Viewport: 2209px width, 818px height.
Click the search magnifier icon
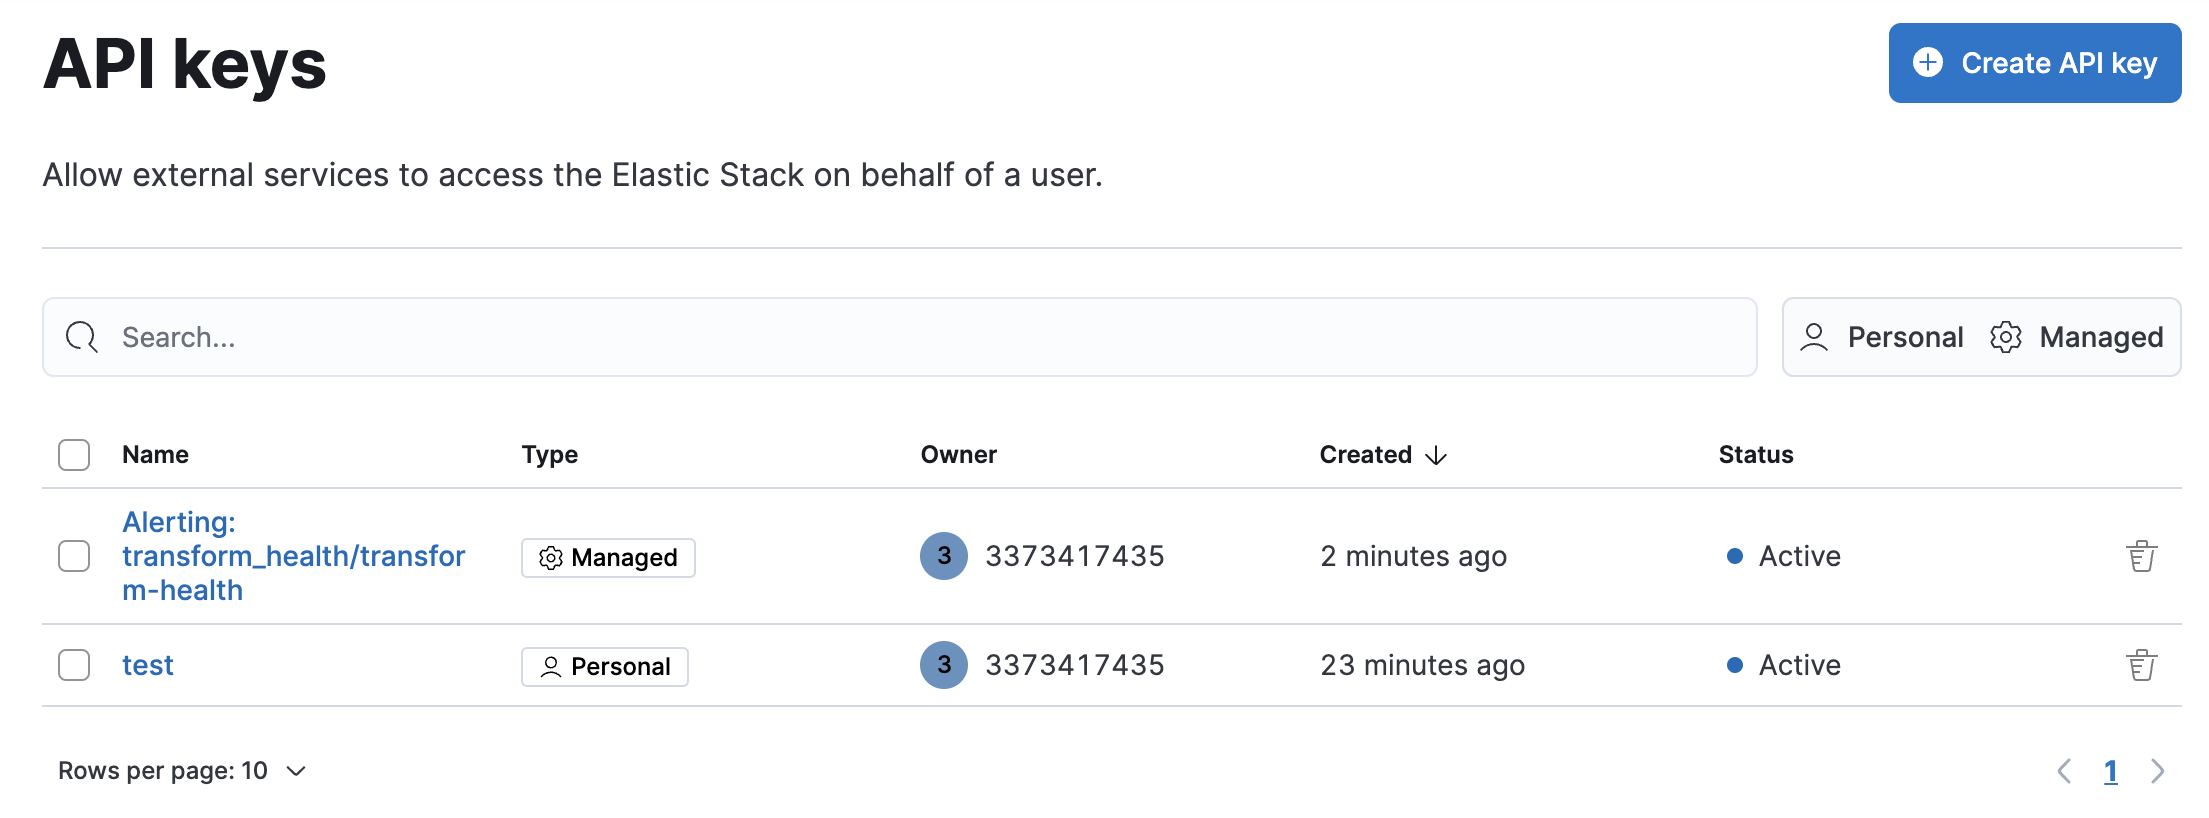tap(82, 337)
